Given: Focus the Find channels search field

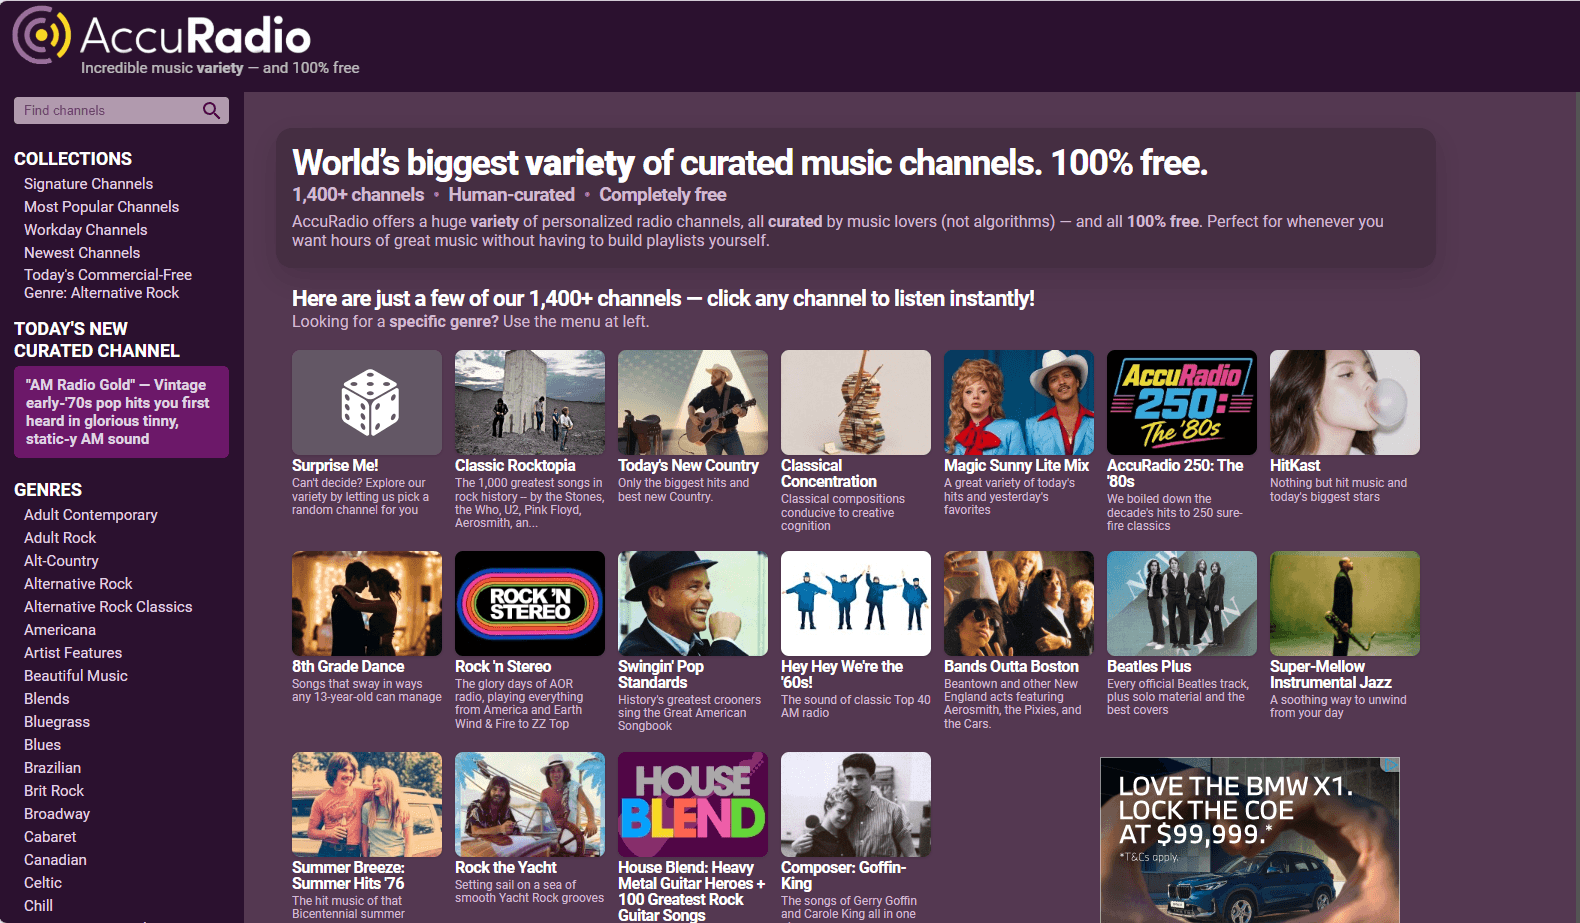Looking at the screenshot, I should point(121,110).
